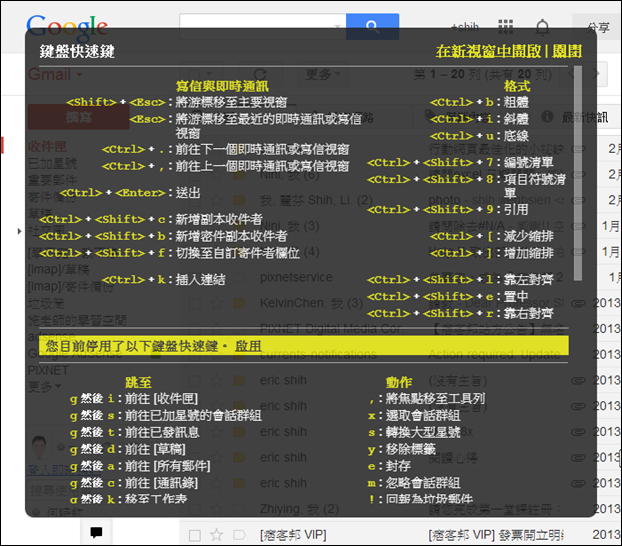Click the m 忽略會話群組 shortcut row
The image size is (622, 546).
tap(414, 483)
